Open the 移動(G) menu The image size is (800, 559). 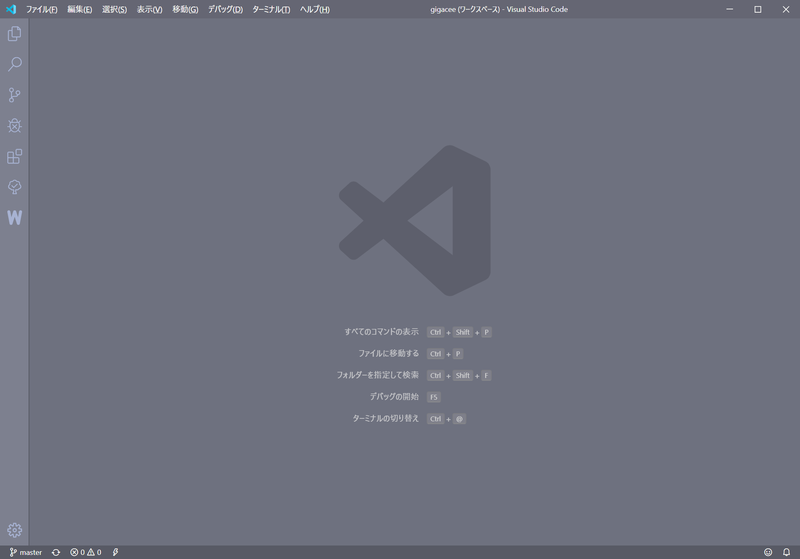[x=185, y=9]
